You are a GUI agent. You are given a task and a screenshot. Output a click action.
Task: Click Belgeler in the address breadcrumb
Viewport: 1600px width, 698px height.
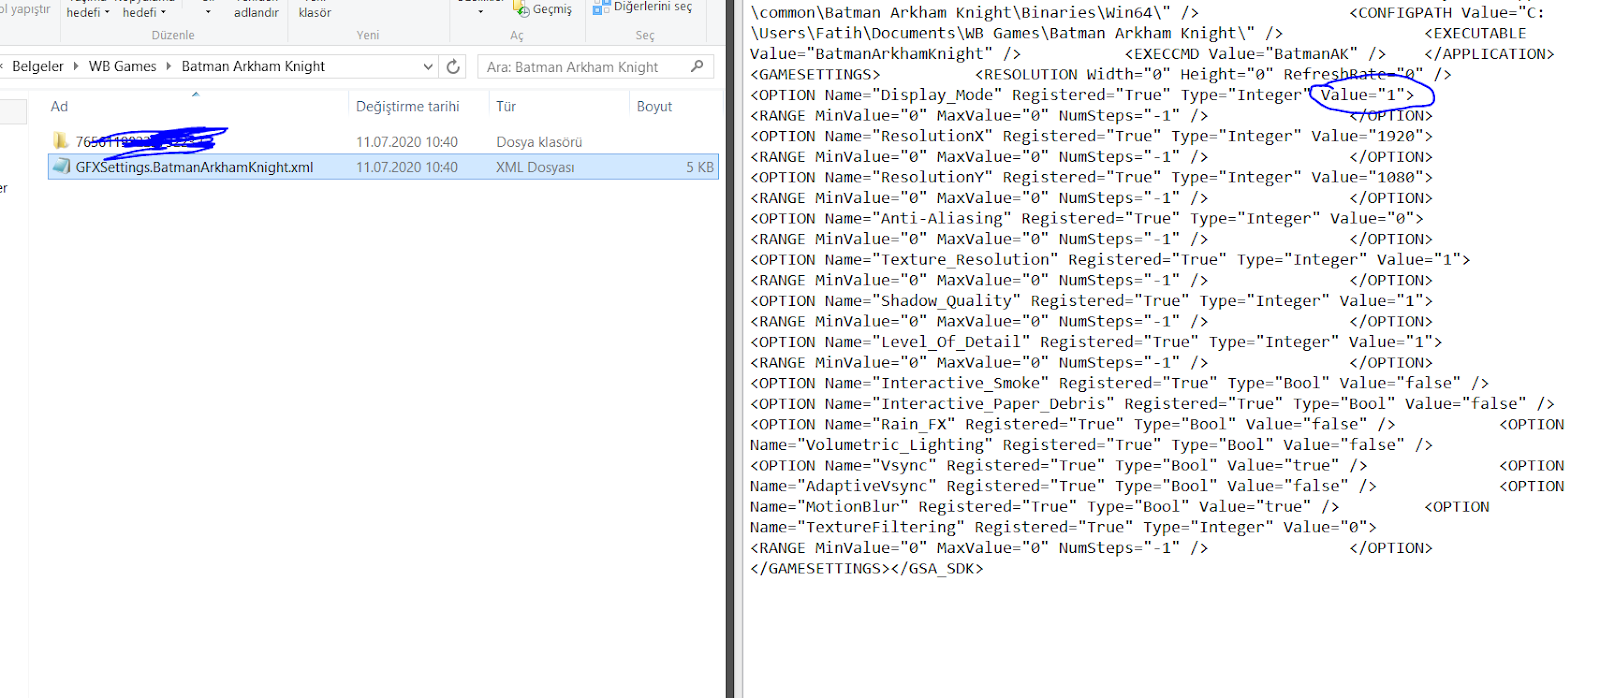(38, 66)
